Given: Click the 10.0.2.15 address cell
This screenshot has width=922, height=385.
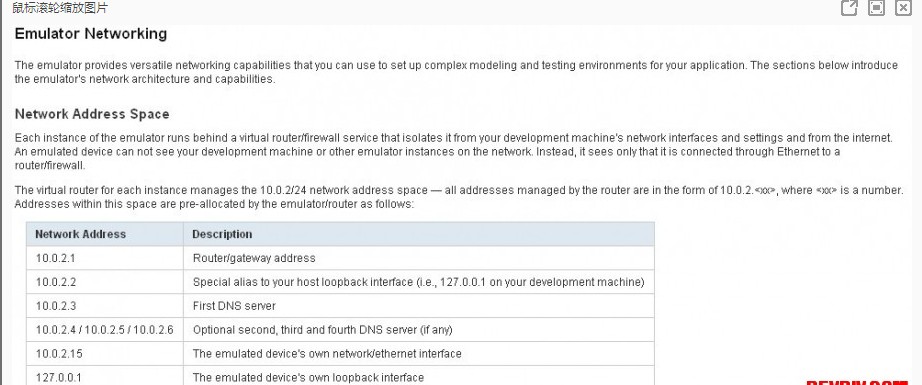Looking at the screenshot, I should click(105, 354).
